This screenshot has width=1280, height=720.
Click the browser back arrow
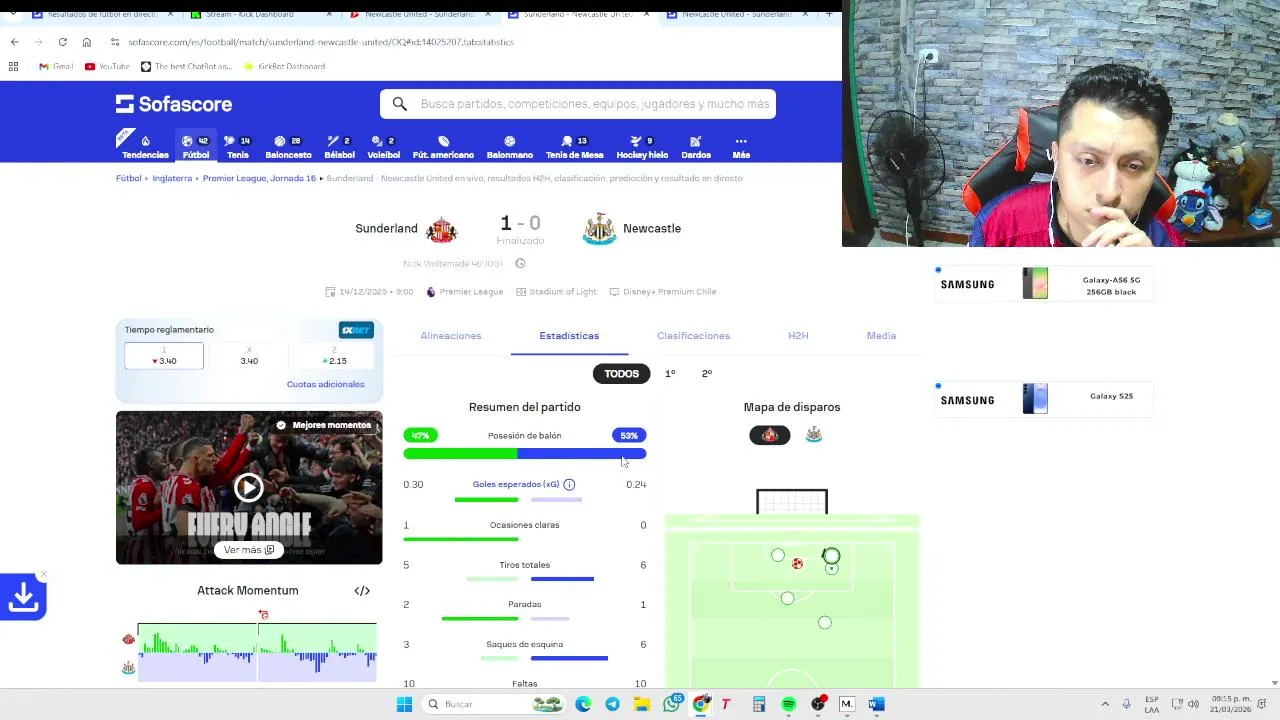pos(14,42)
